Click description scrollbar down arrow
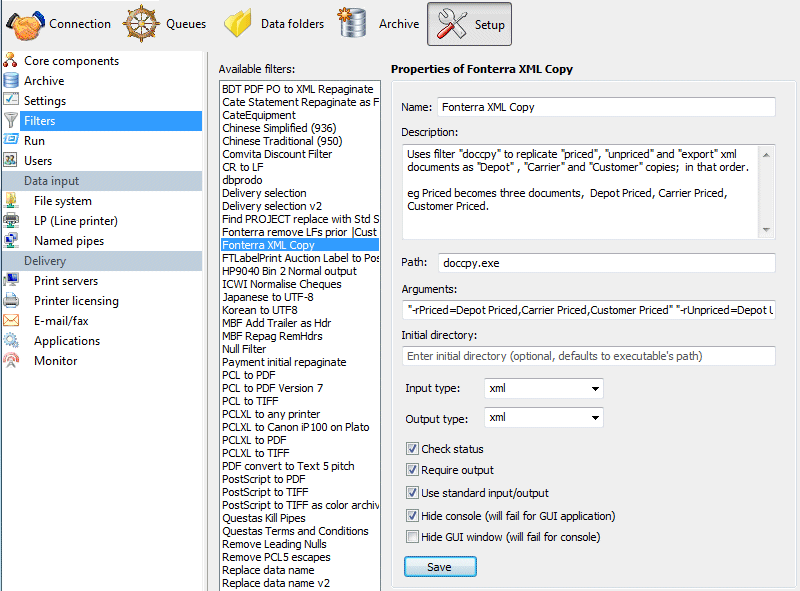The image size is (800, 591). point(766,230)
